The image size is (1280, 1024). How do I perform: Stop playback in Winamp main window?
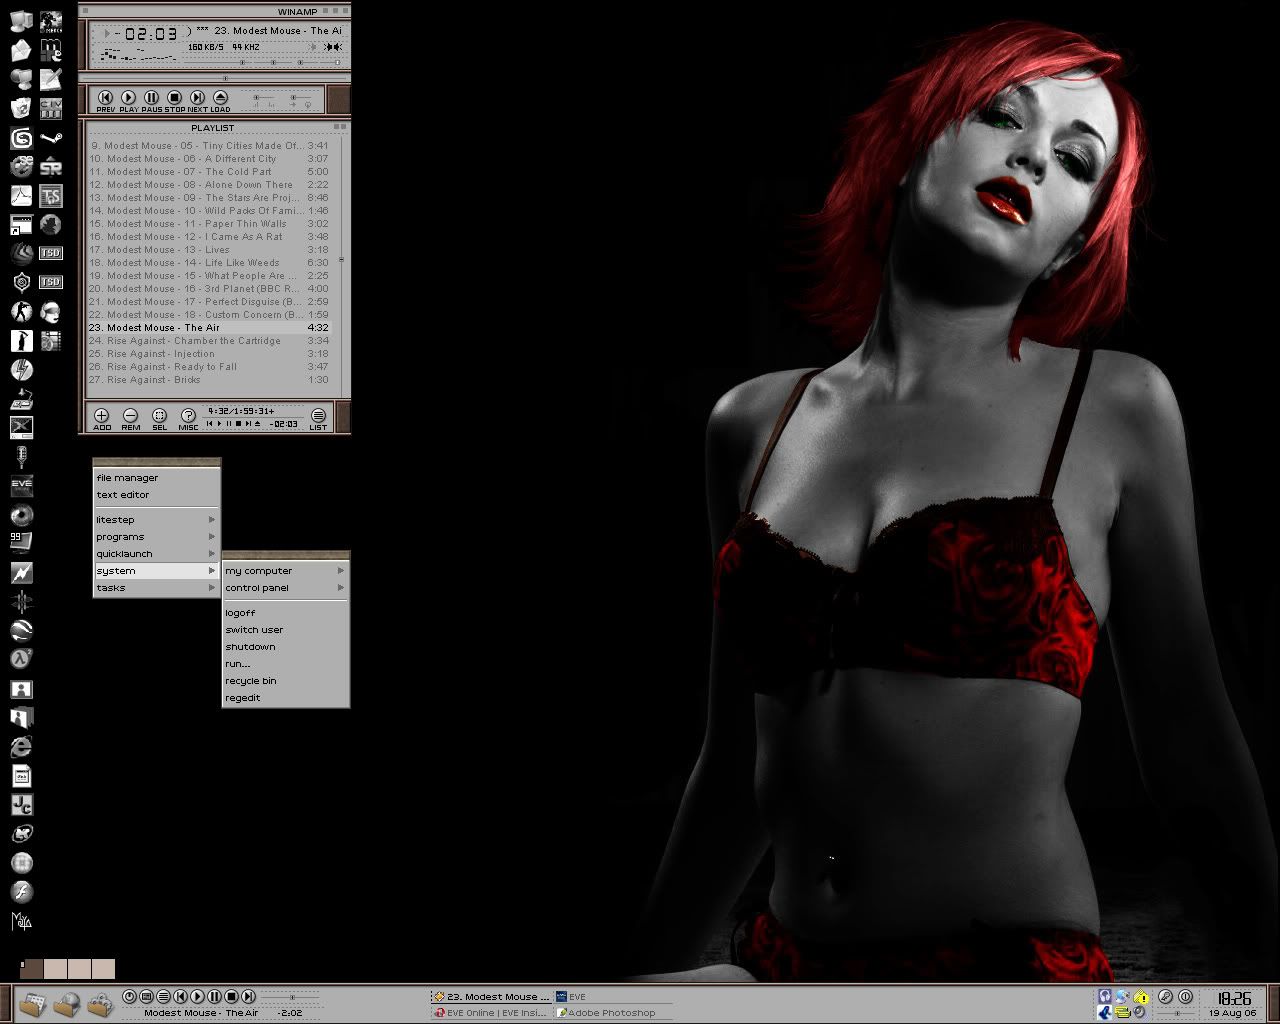point(174,100)
